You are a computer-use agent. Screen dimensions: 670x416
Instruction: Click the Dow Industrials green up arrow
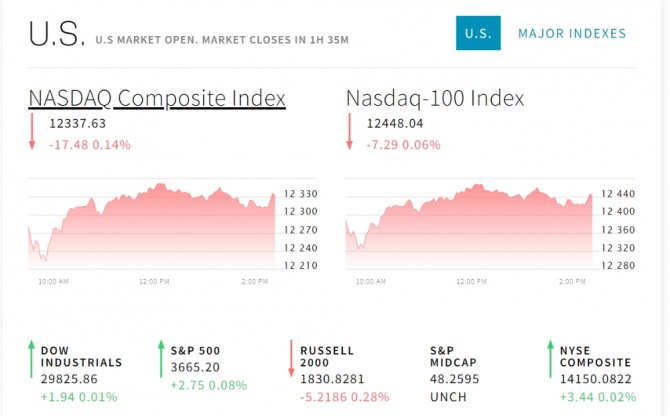[x=30, y=360]
